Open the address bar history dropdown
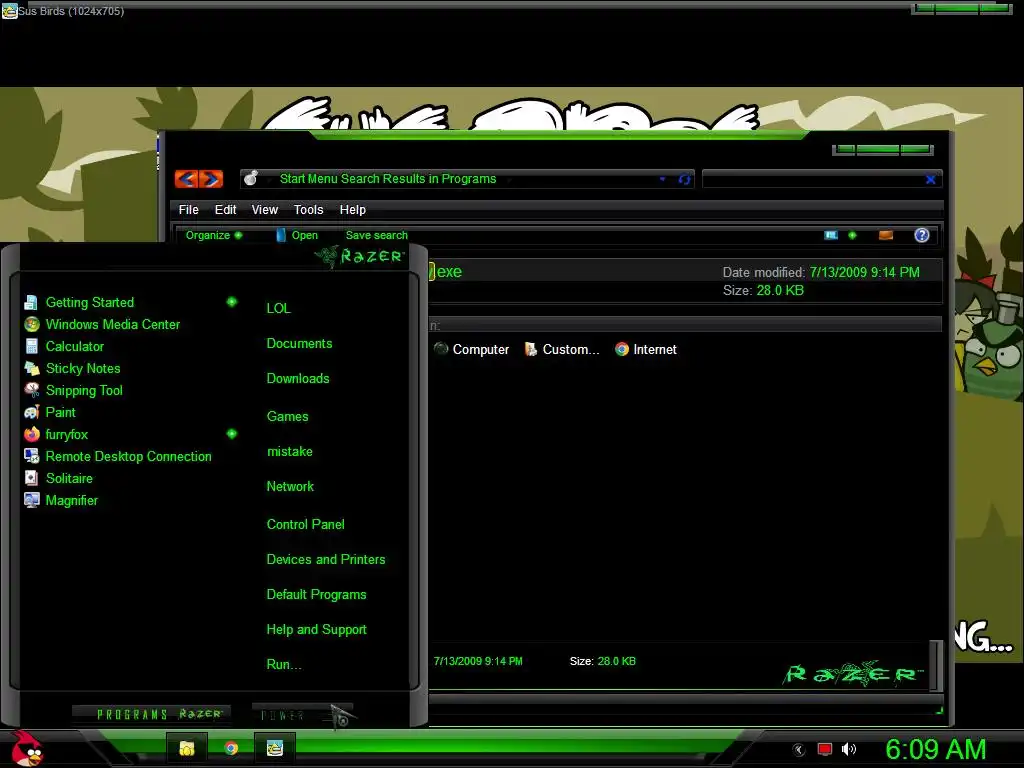1024x768 pixels. (662, 179)
